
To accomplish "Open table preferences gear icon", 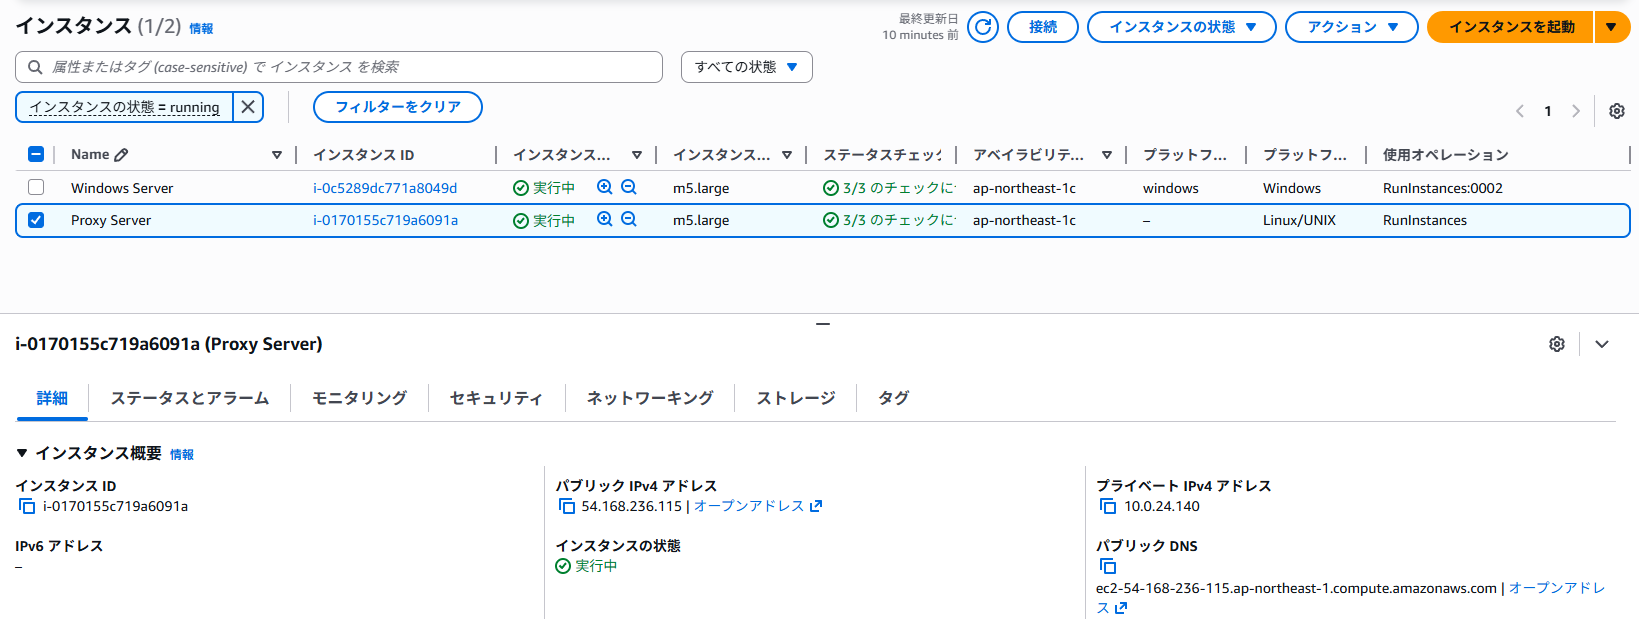I will [x=1616, y=111].
